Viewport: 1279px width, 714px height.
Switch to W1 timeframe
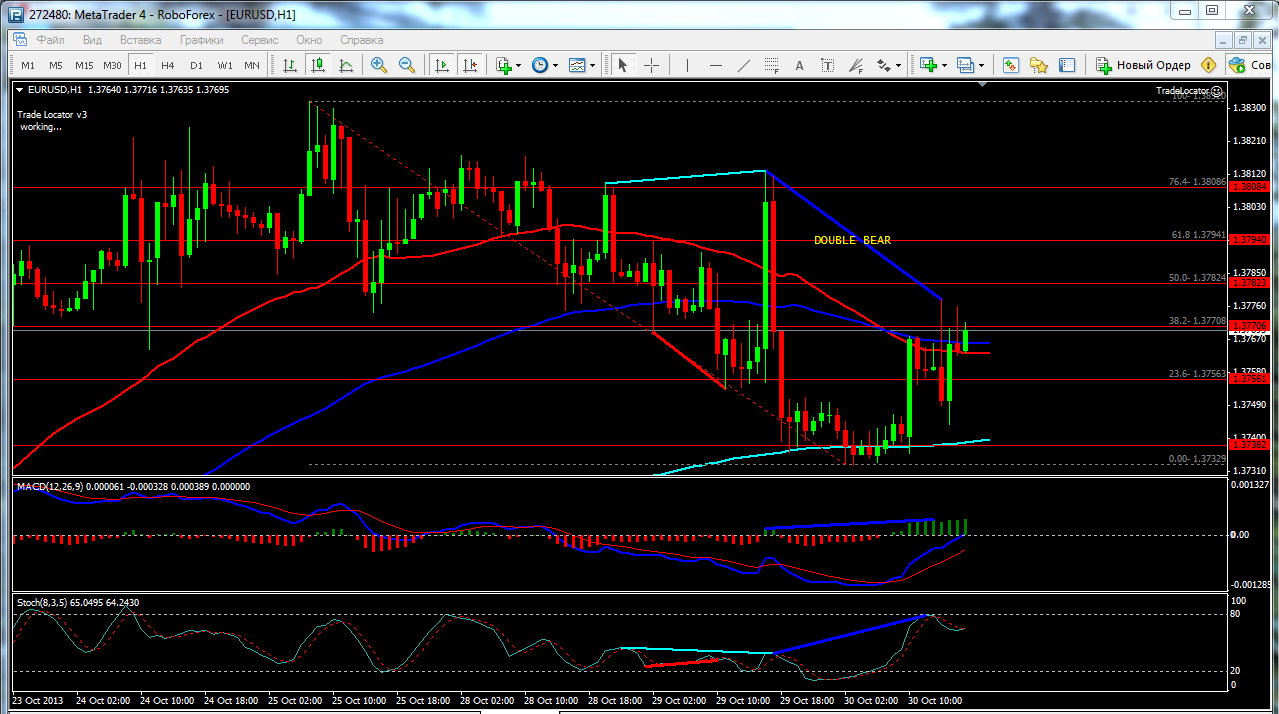pos(225,65)
